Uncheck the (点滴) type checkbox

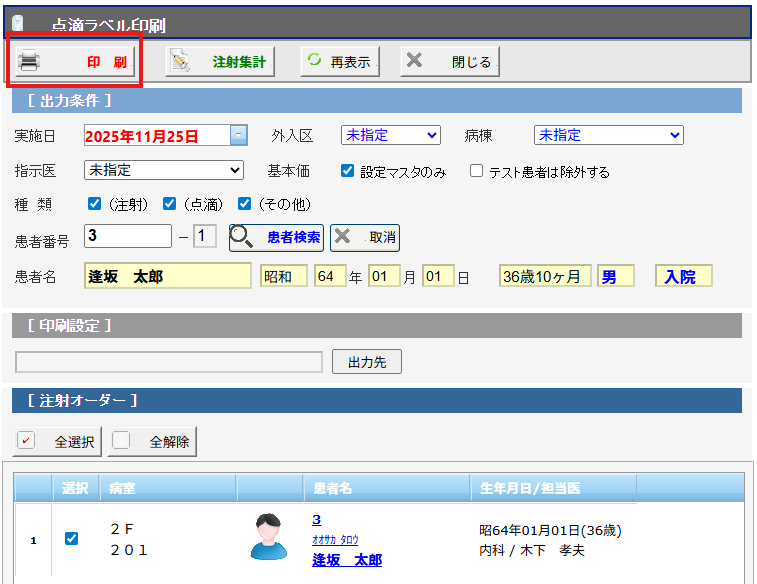170,204
